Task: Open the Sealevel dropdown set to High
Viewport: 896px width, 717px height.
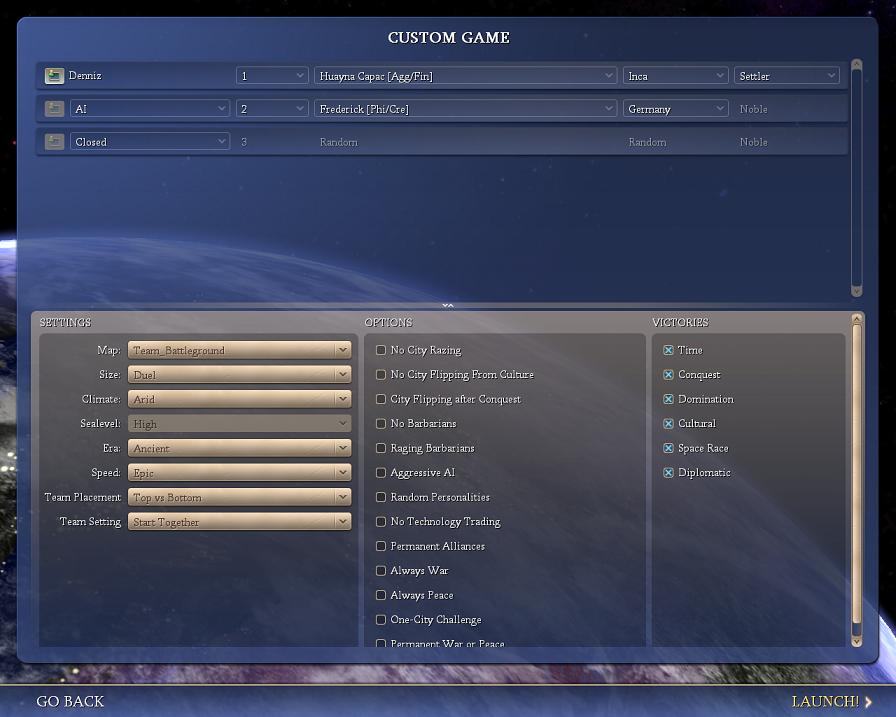Action: click(239, 424)
